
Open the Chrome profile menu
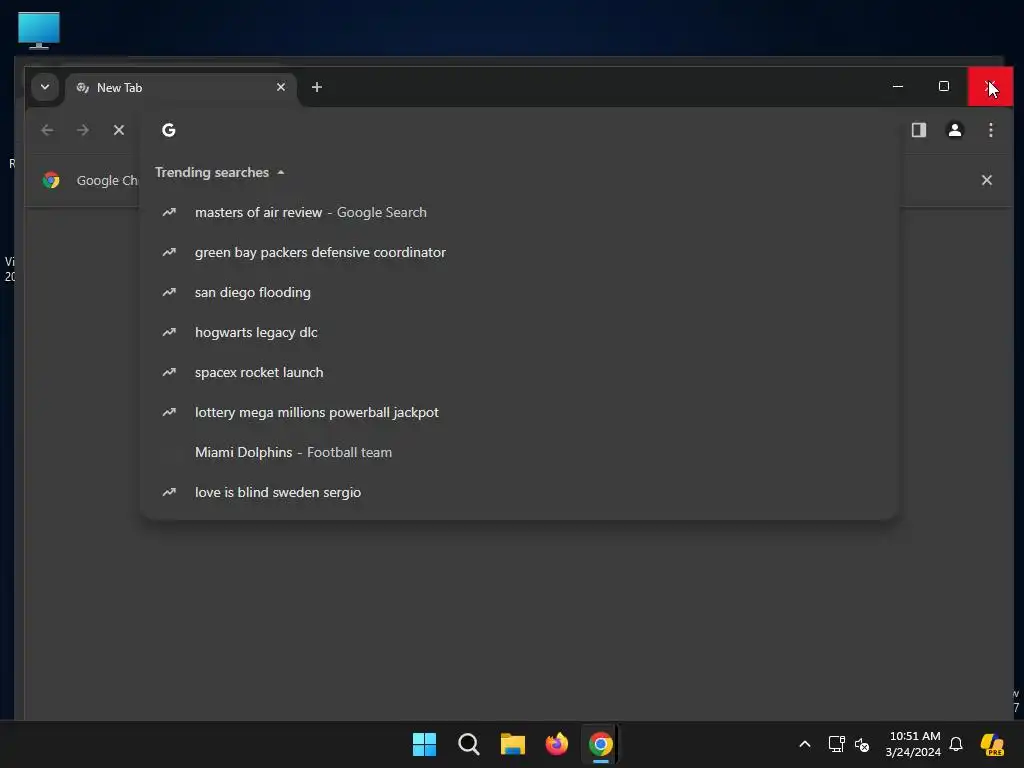tap(955, 130)
